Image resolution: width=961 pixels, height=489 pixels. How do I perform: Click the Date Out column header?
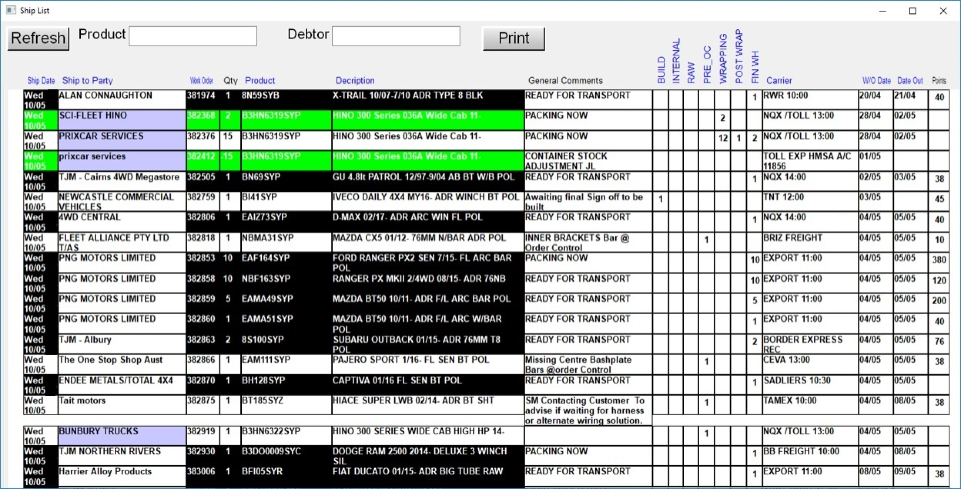(910, 81)
